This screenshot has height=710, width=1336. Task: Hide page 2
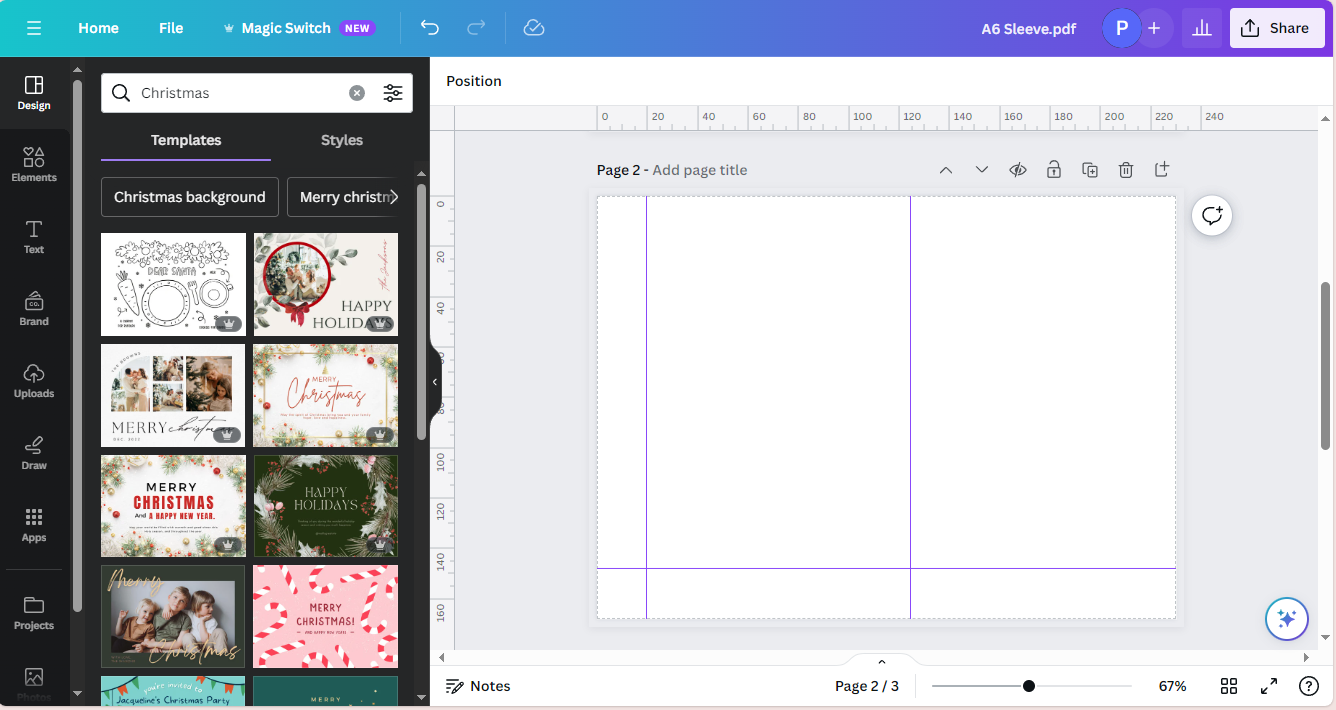tap(1018, 170)
